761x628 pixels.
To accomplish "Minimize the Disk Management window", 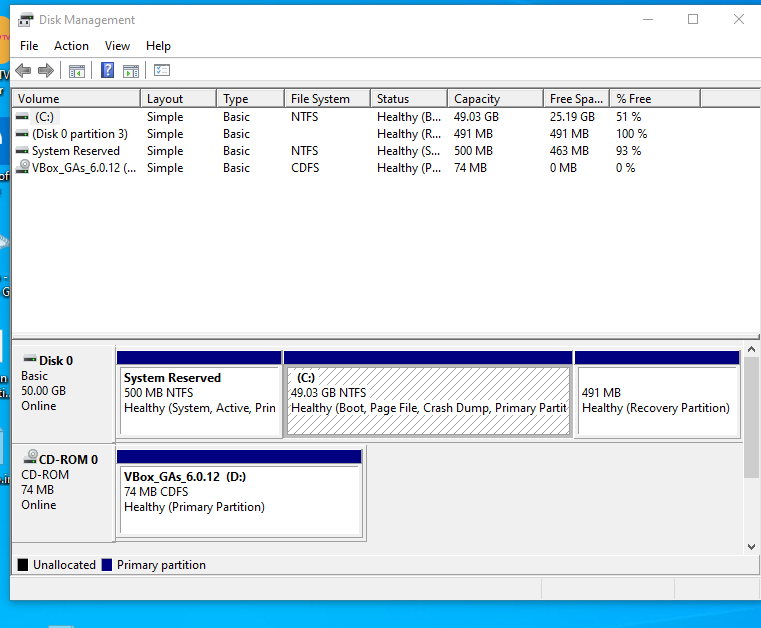I will 648,19.
